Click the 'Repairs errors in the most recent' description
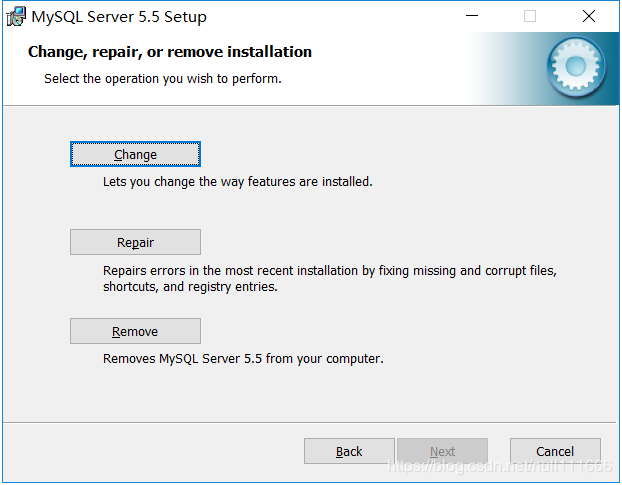The height and width of the screenshot is (485, 622). [329, 270]
